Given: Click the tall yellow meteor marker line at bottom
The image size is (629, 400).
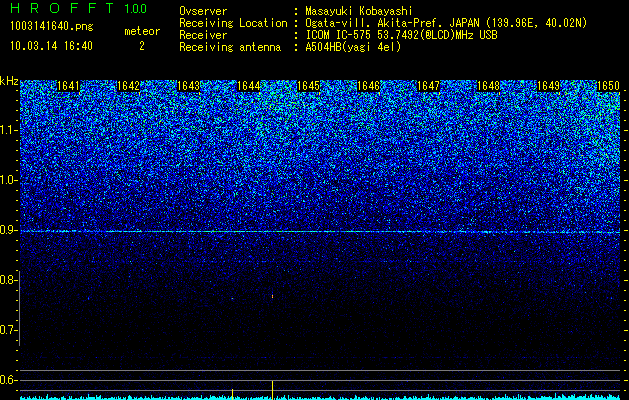Looking at the screenshot, I should 272,390.
